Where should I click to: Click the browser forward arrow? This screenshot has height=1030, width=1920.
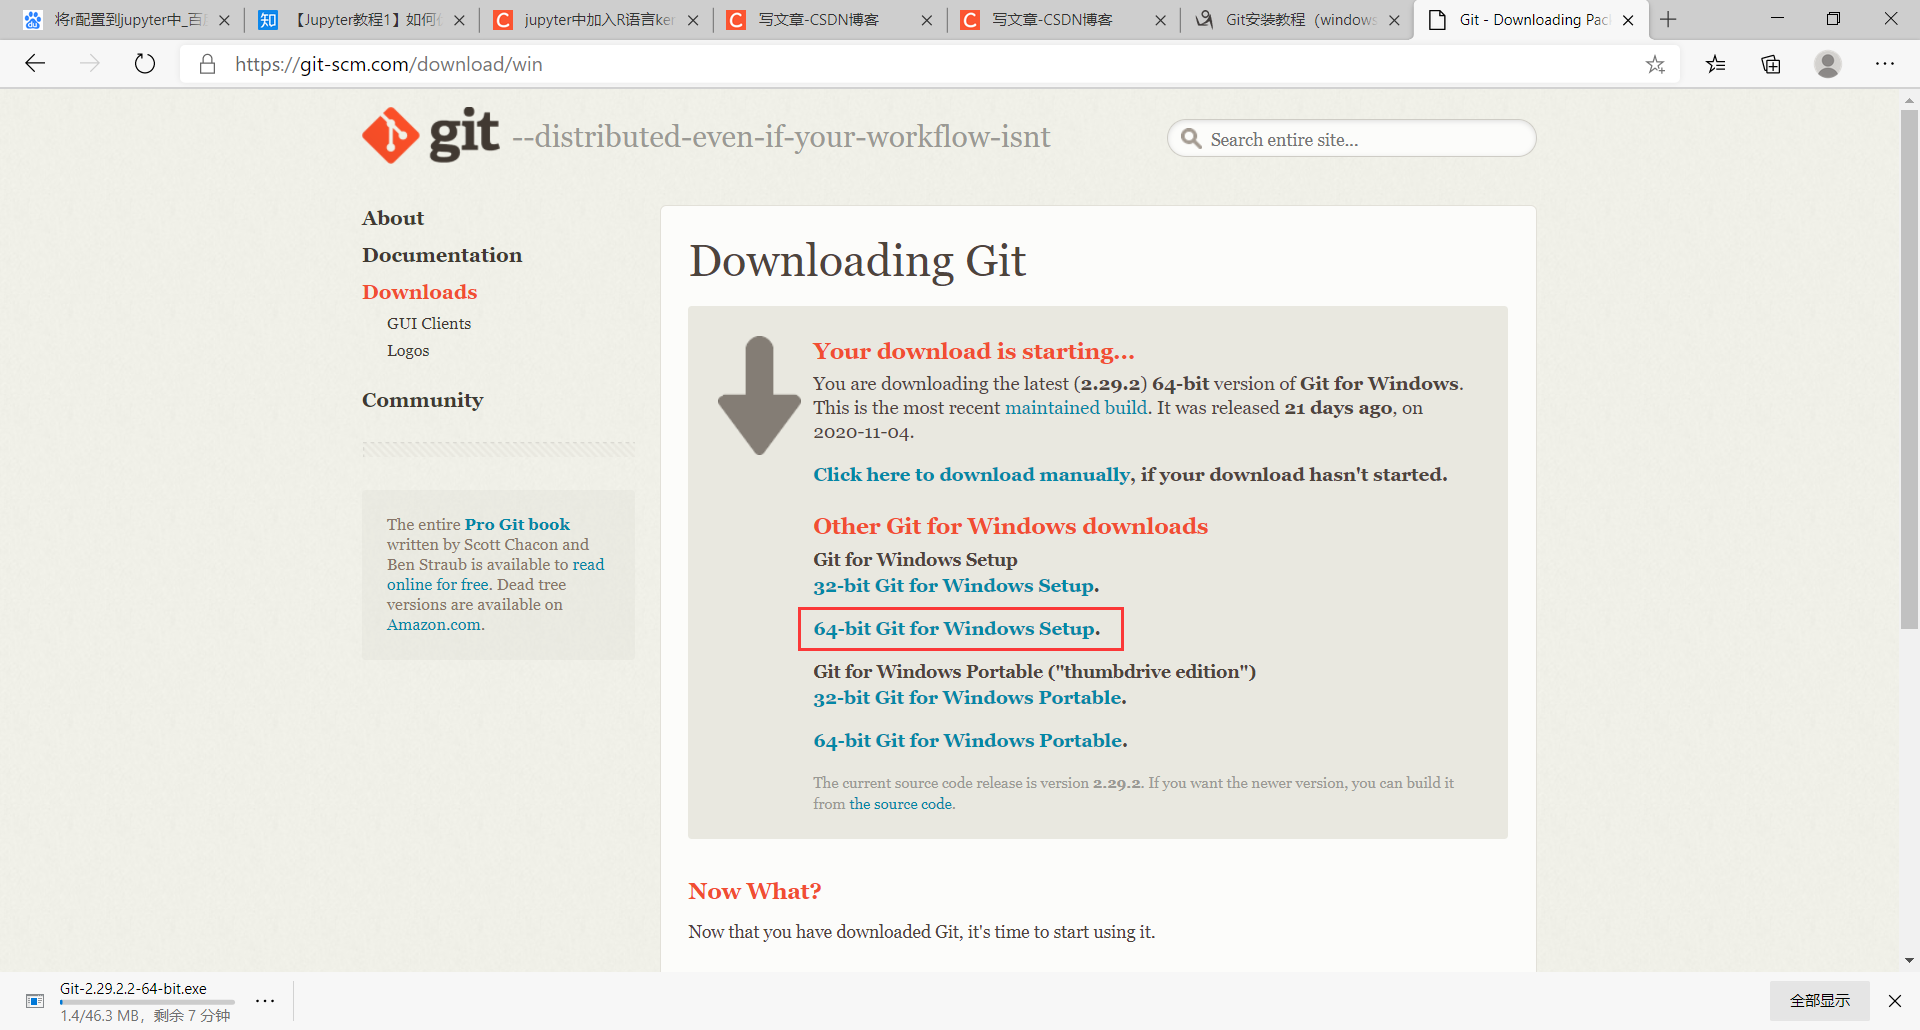tap(90, 64)
